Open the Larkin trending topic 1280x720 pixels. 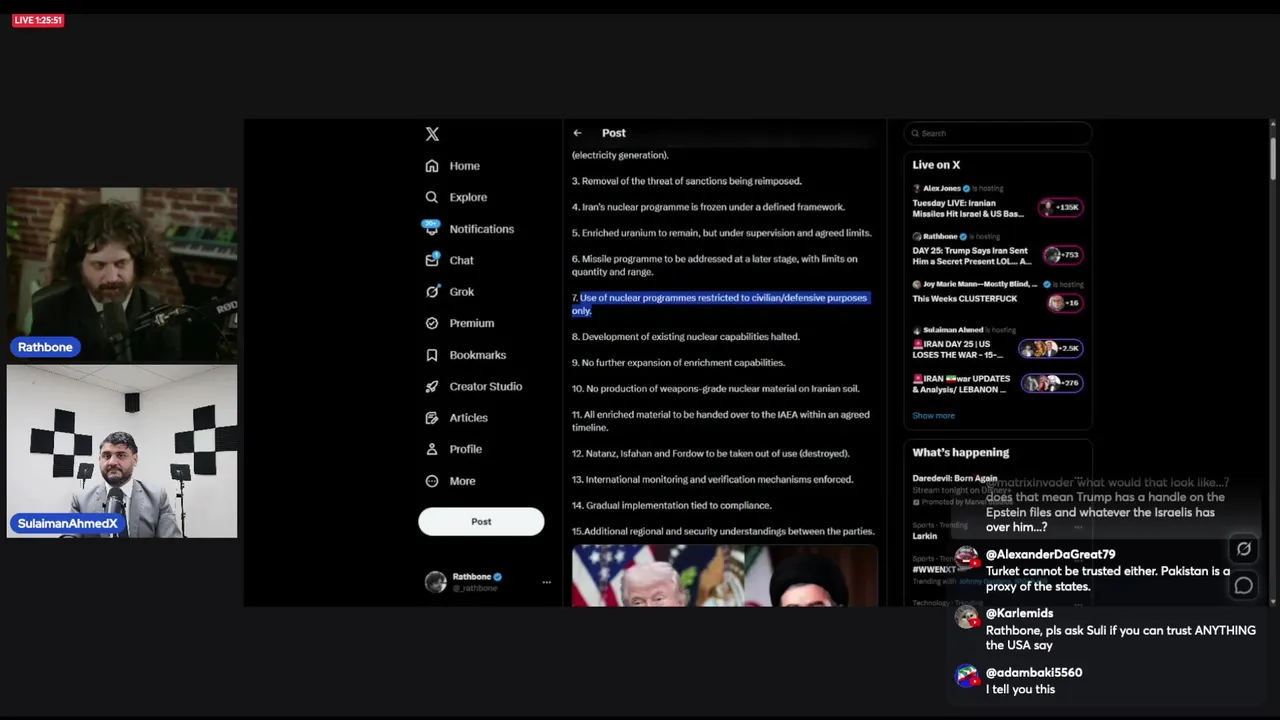point(924,536)
